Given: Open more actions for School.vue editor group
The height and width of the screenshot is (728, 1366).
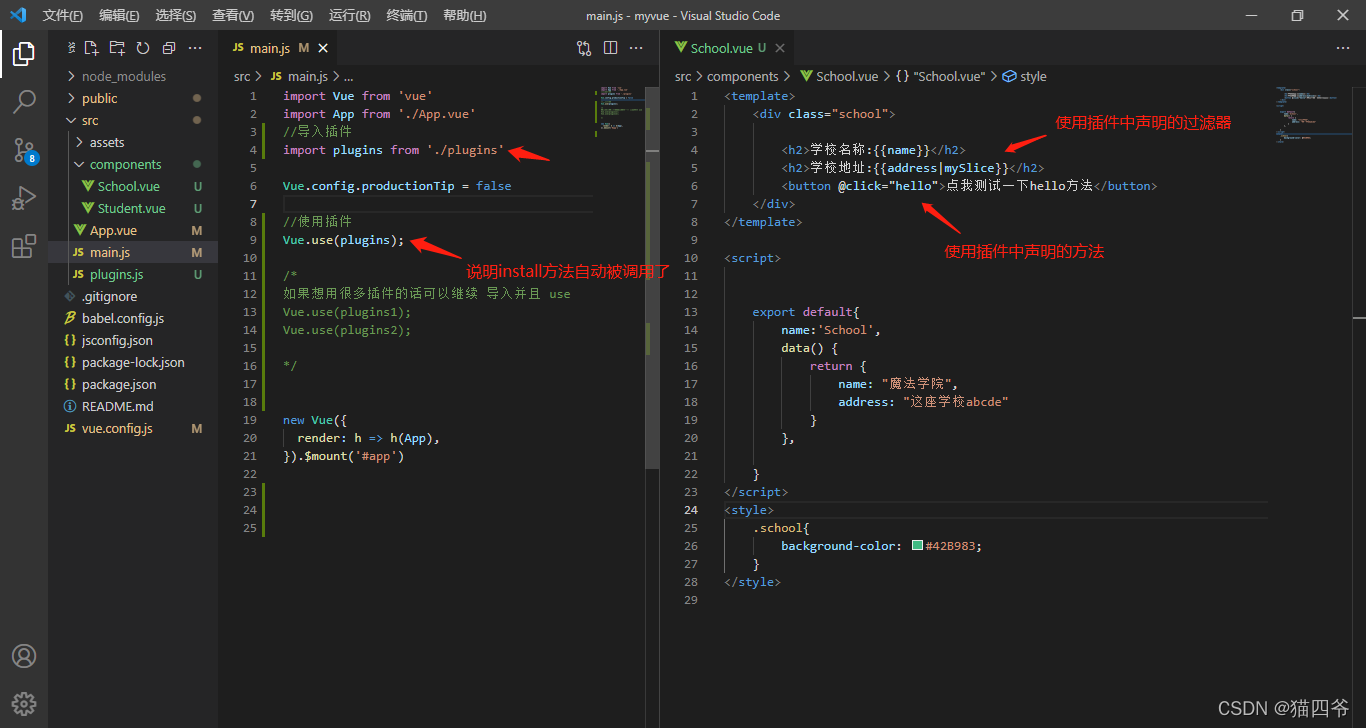Looking at the screenshot, I should pos(1343,48).
